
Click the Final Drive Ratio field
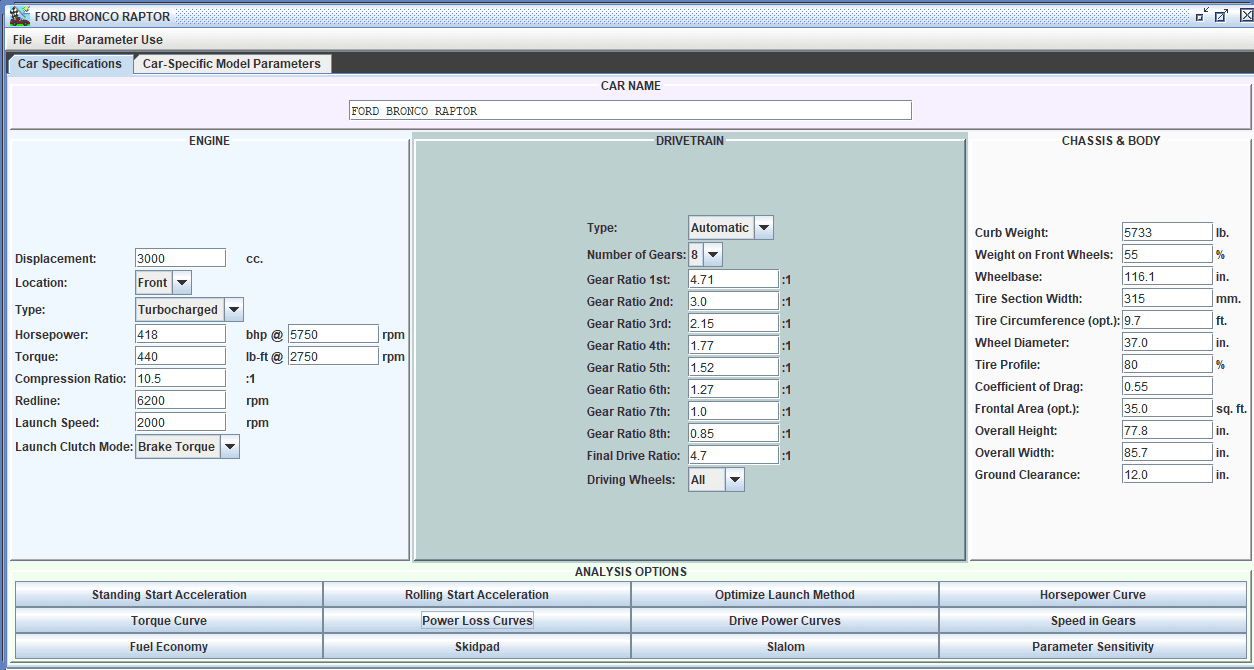pyautogui.click(x=733, y=455)
